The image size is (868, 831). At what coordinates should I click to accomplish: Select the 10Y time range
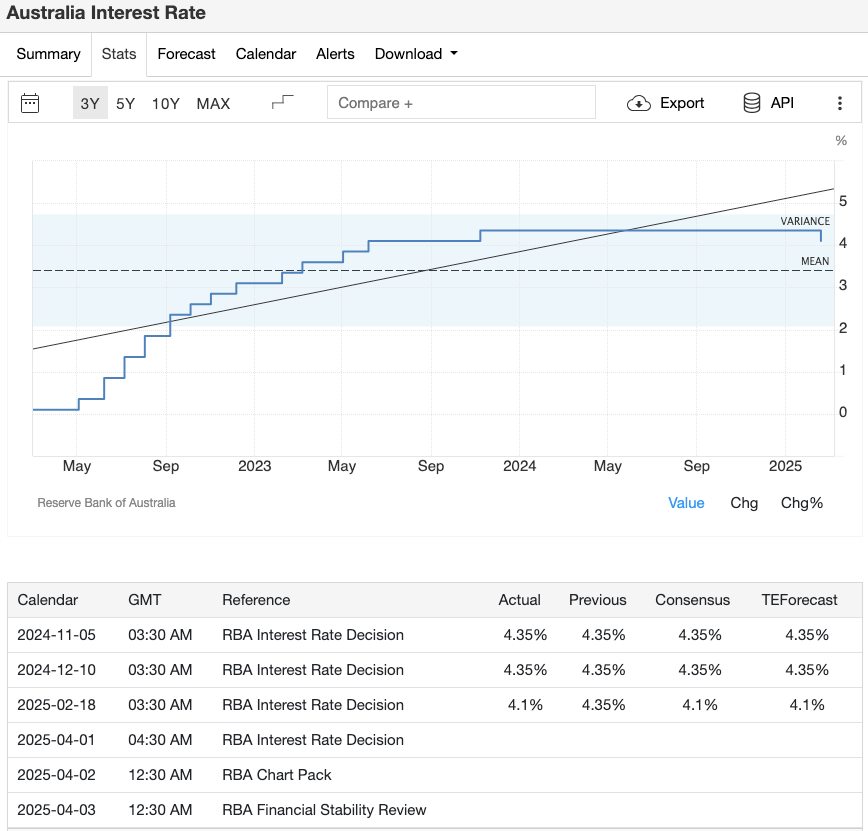point(164,103)
